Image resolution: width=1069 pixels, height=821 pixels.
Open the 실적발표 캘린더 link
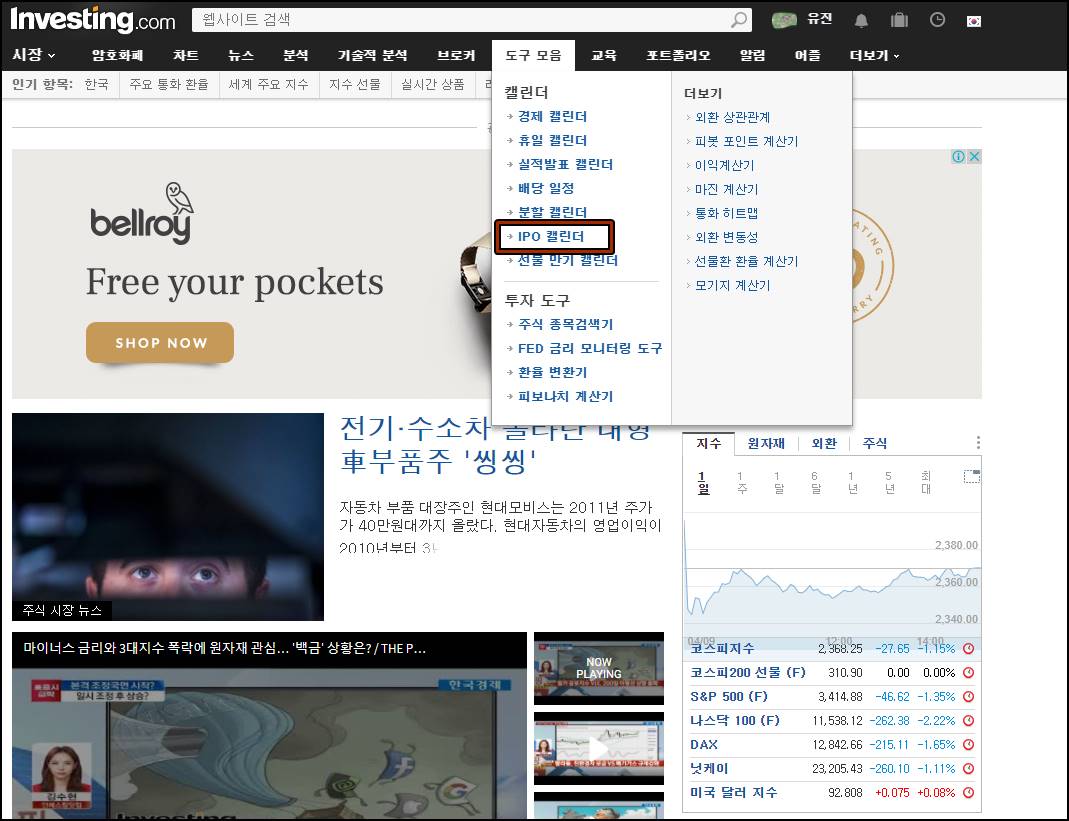[565, 164]
